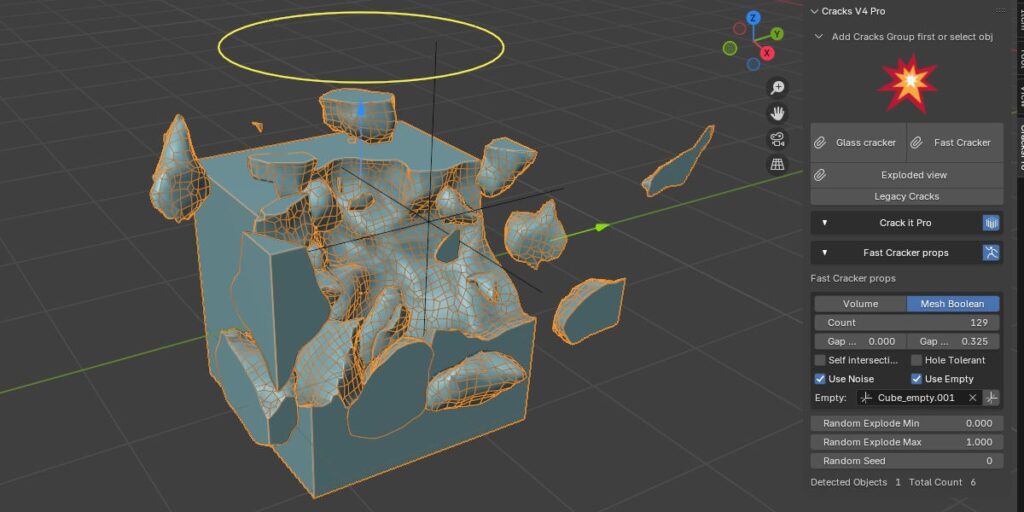Click the yellow circle above the cube
This screenshot has height=512, width=1024.
coord(361,48)
